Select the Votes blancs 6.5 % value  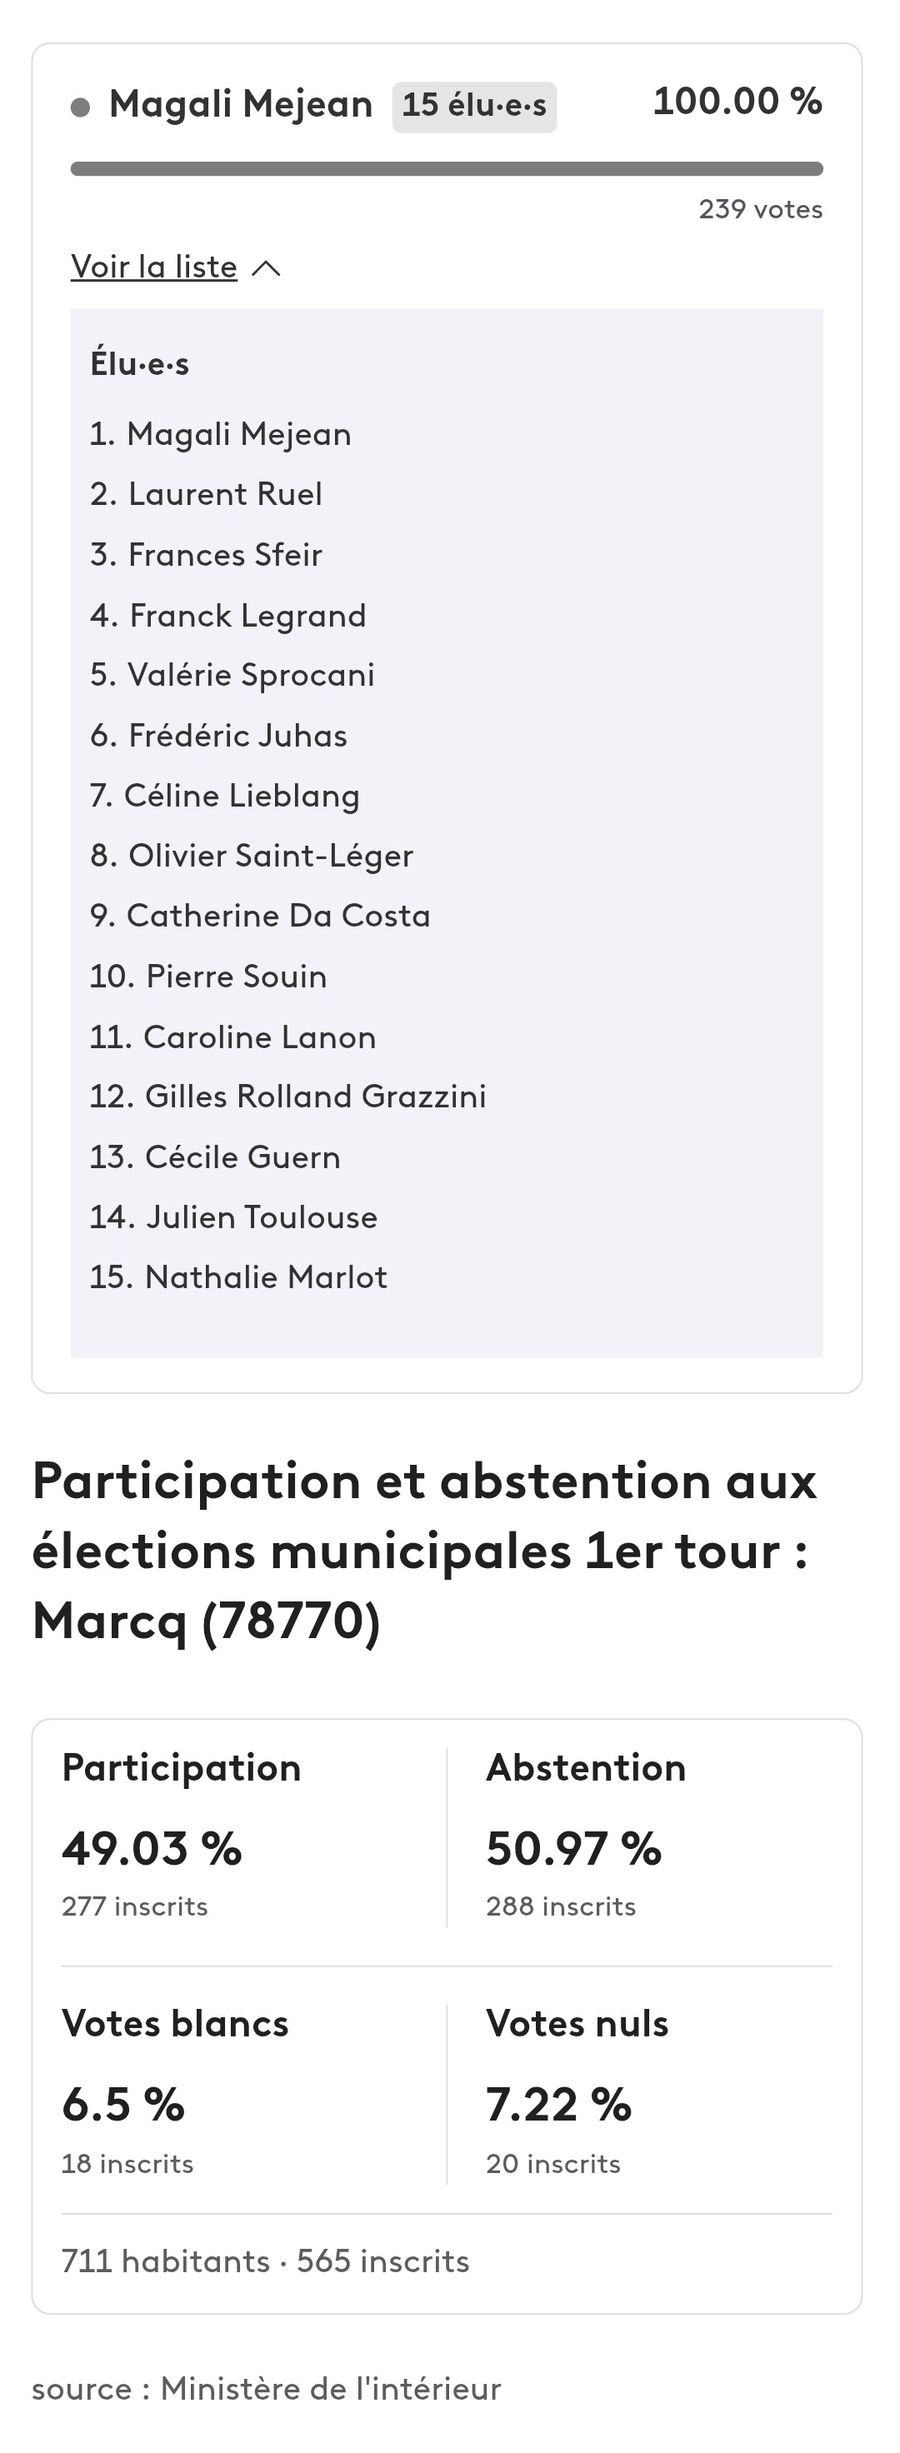click(x=123, y=2105)
